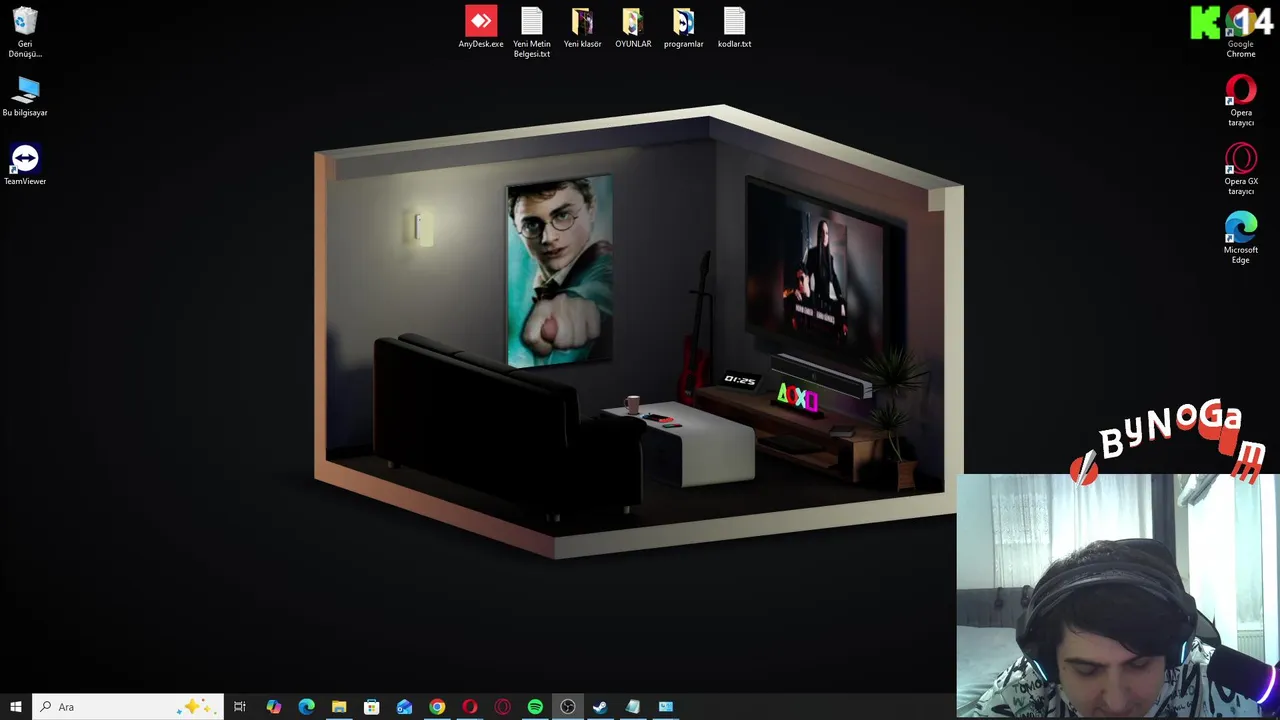
Task: Select the Bu bilgisayar desktop icon
Action: point(25,97)
